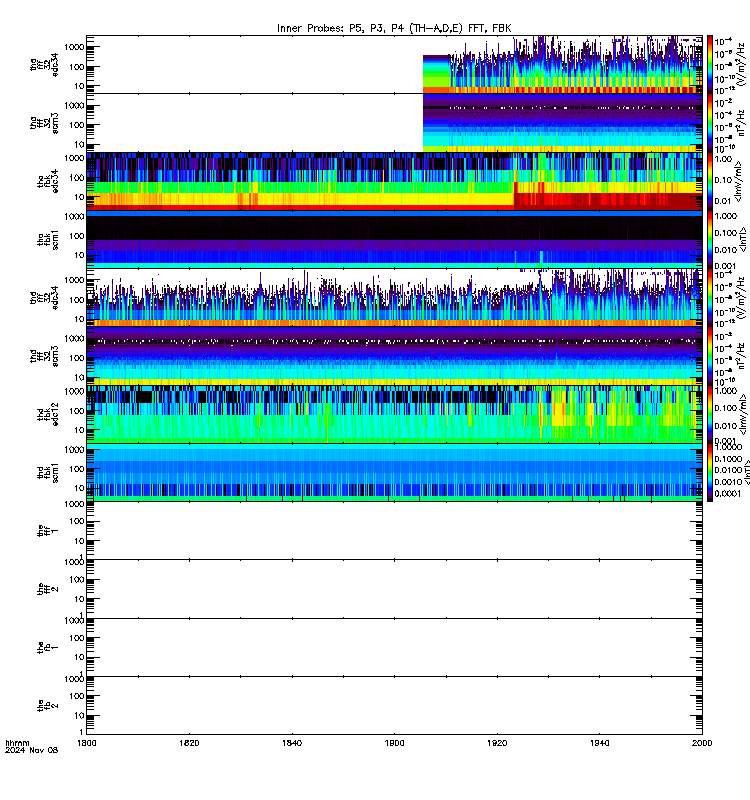Click the 1940 time axis label
This screenshot has height=800, width=750.
[x=599, y=743]
